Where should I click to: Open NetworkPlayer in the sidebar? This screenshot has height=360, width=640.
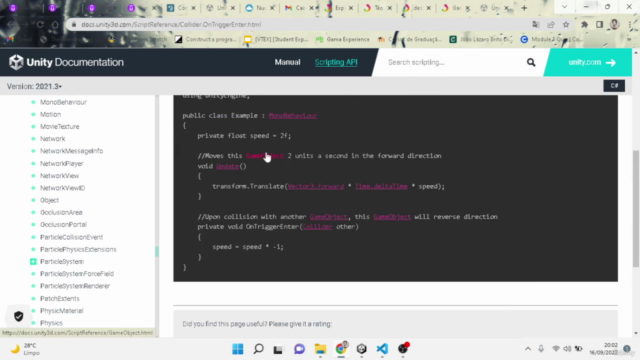pyautogui.click(x=62, y=163)
